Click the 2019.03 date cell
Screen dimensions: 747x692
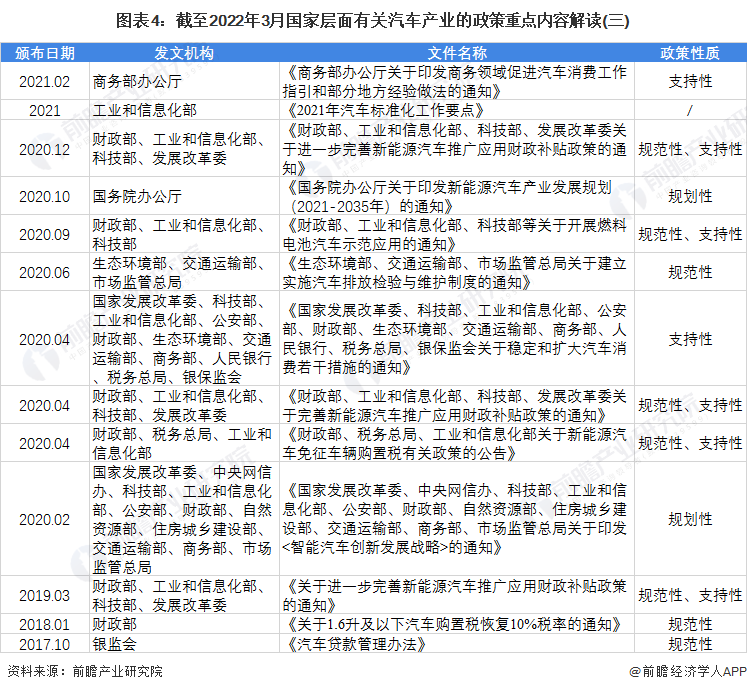(44, 595)
